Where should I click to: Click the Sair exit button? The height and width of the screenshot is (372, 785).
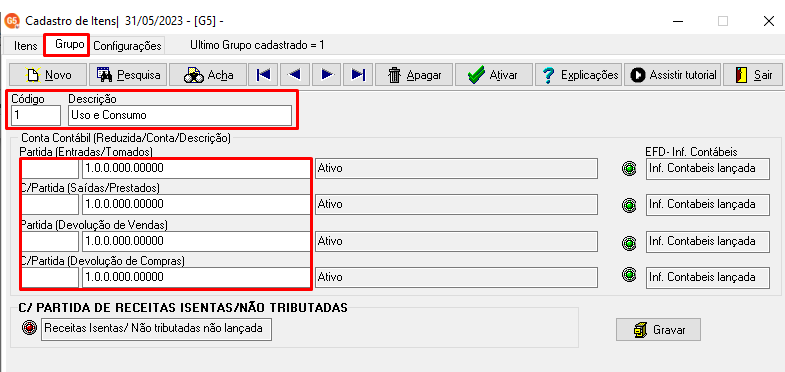tap(753, 75)
